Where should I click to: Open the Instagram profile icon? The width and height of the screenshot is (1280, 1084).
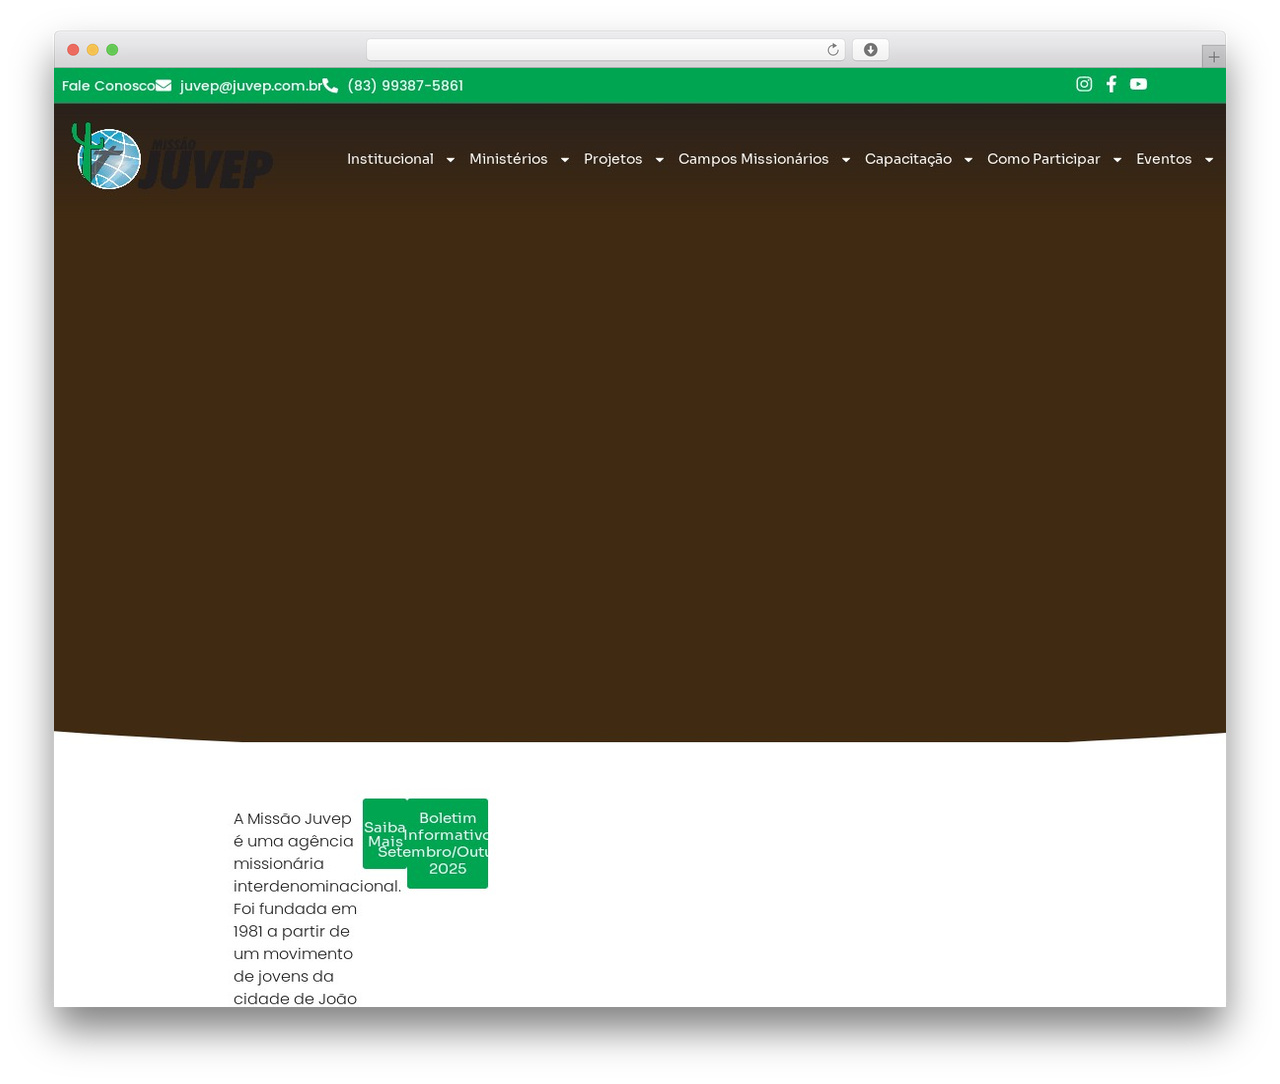pos(1084,84)
